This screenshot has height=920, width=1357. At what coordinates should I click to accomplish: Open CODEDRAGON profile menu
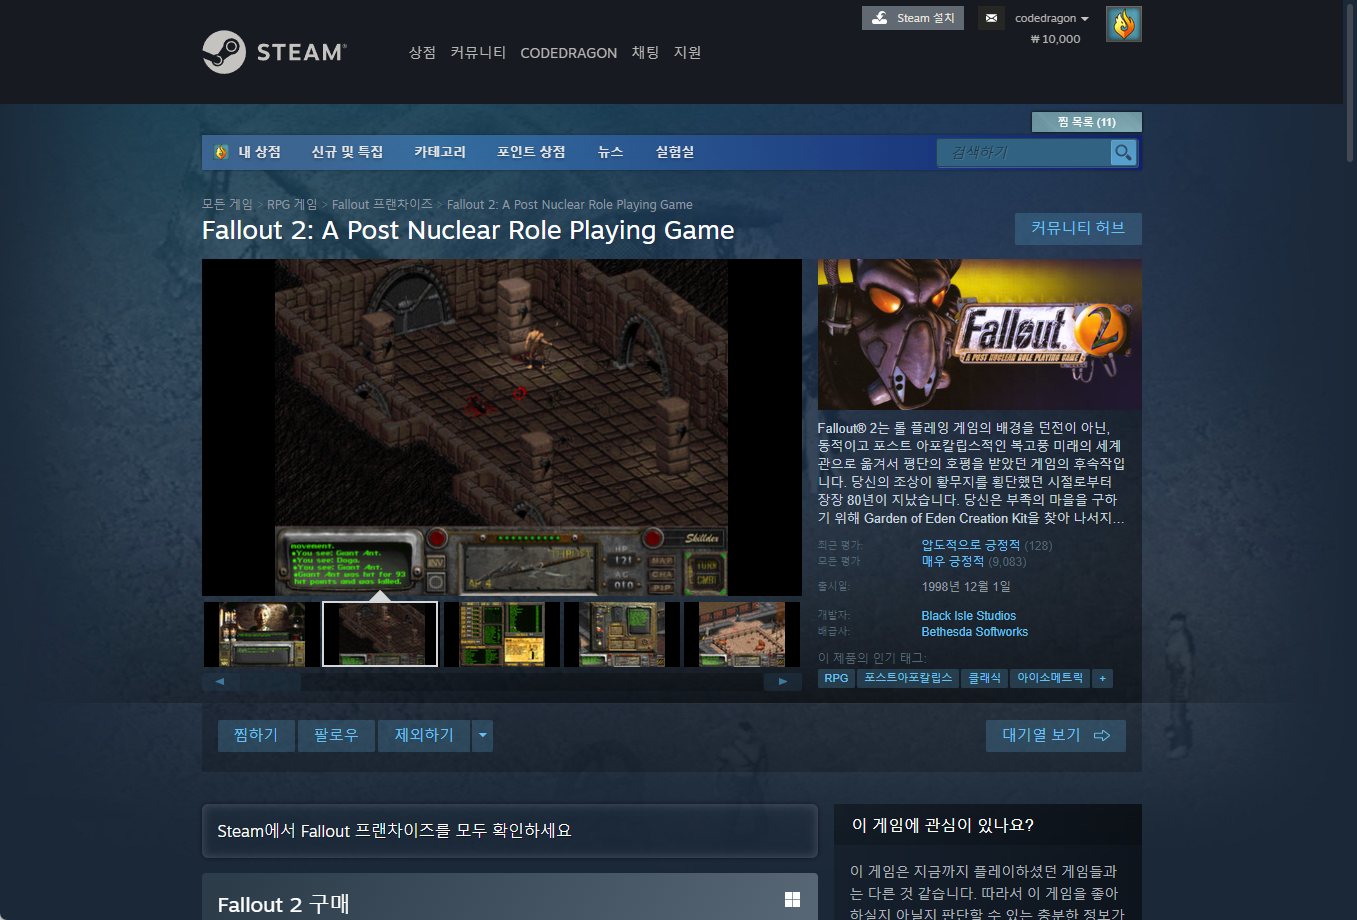tap(568, 53)
